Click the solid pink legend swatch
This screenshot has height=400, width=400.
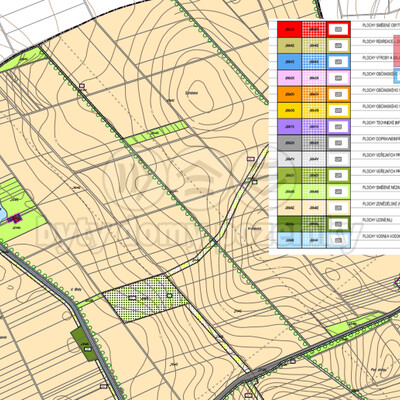click(290, 78)
